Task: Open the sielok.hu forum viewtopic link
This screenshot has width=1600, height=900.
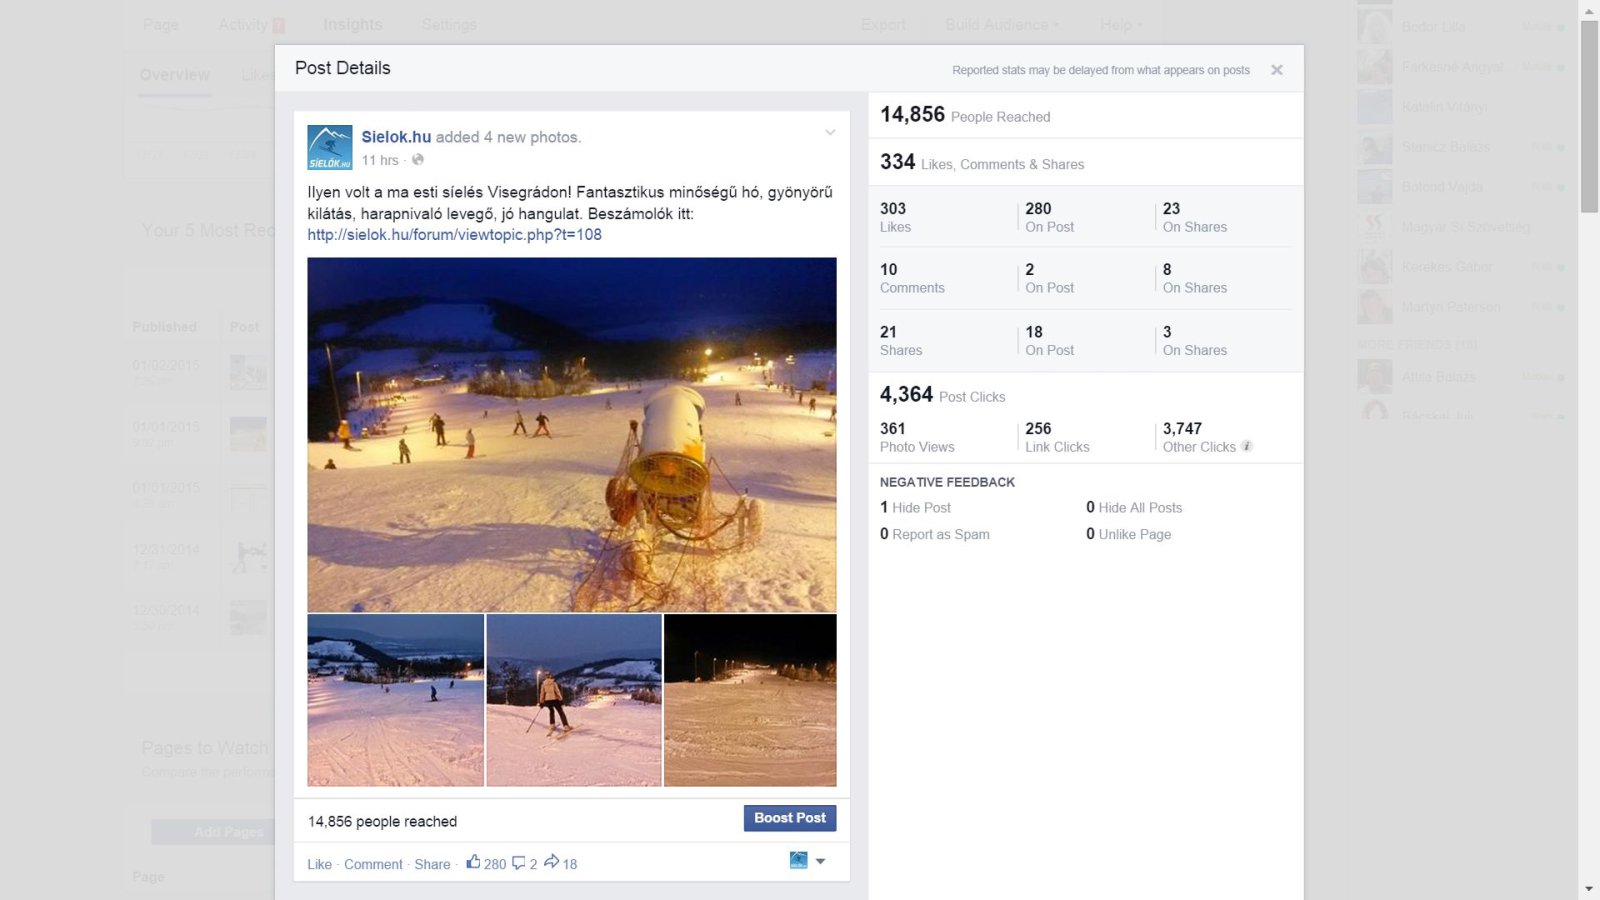Action: 454,235
